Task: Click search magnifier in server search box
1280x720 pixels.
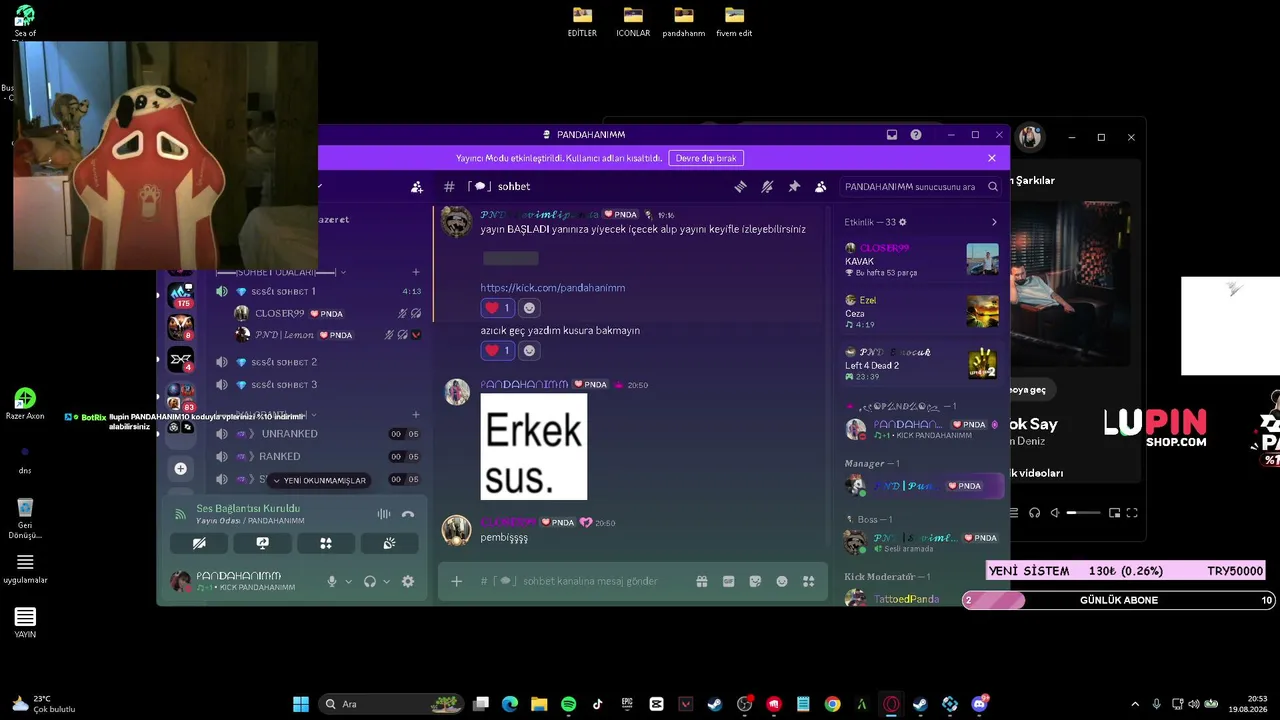Action: coord(993,187)
